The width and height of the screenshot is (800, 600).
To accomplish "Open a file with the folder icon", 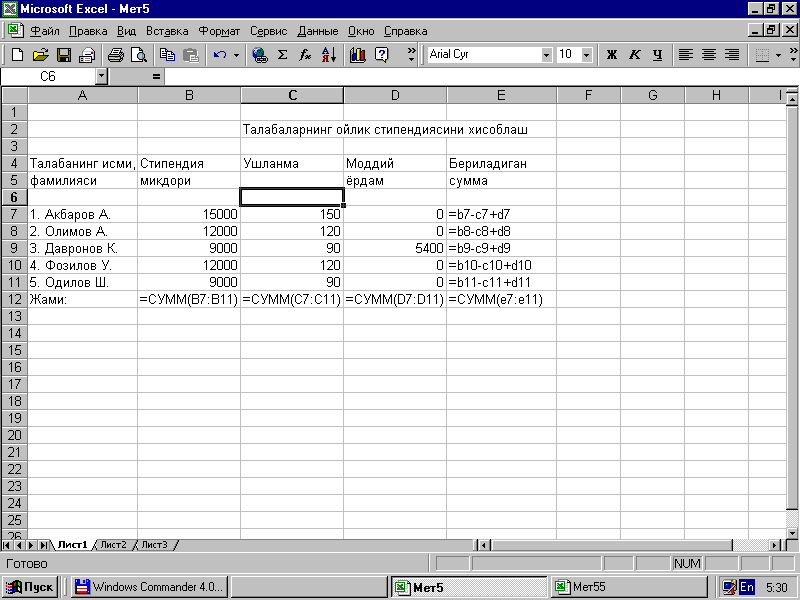I will pyautogui.click(x=40, y=55).
